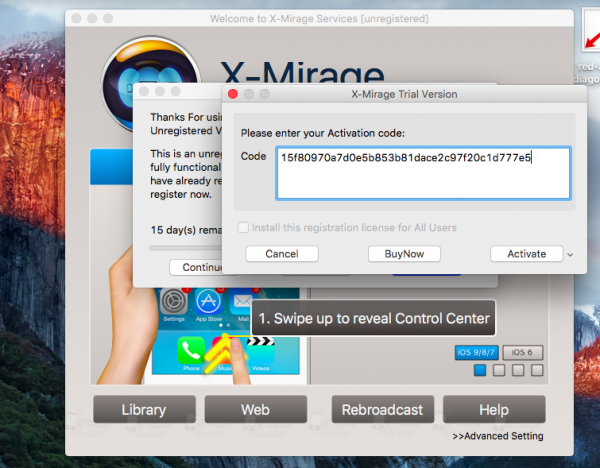Select the fourth step indicator square
This screenshot has width=600, height=468.
pos(537,370)
